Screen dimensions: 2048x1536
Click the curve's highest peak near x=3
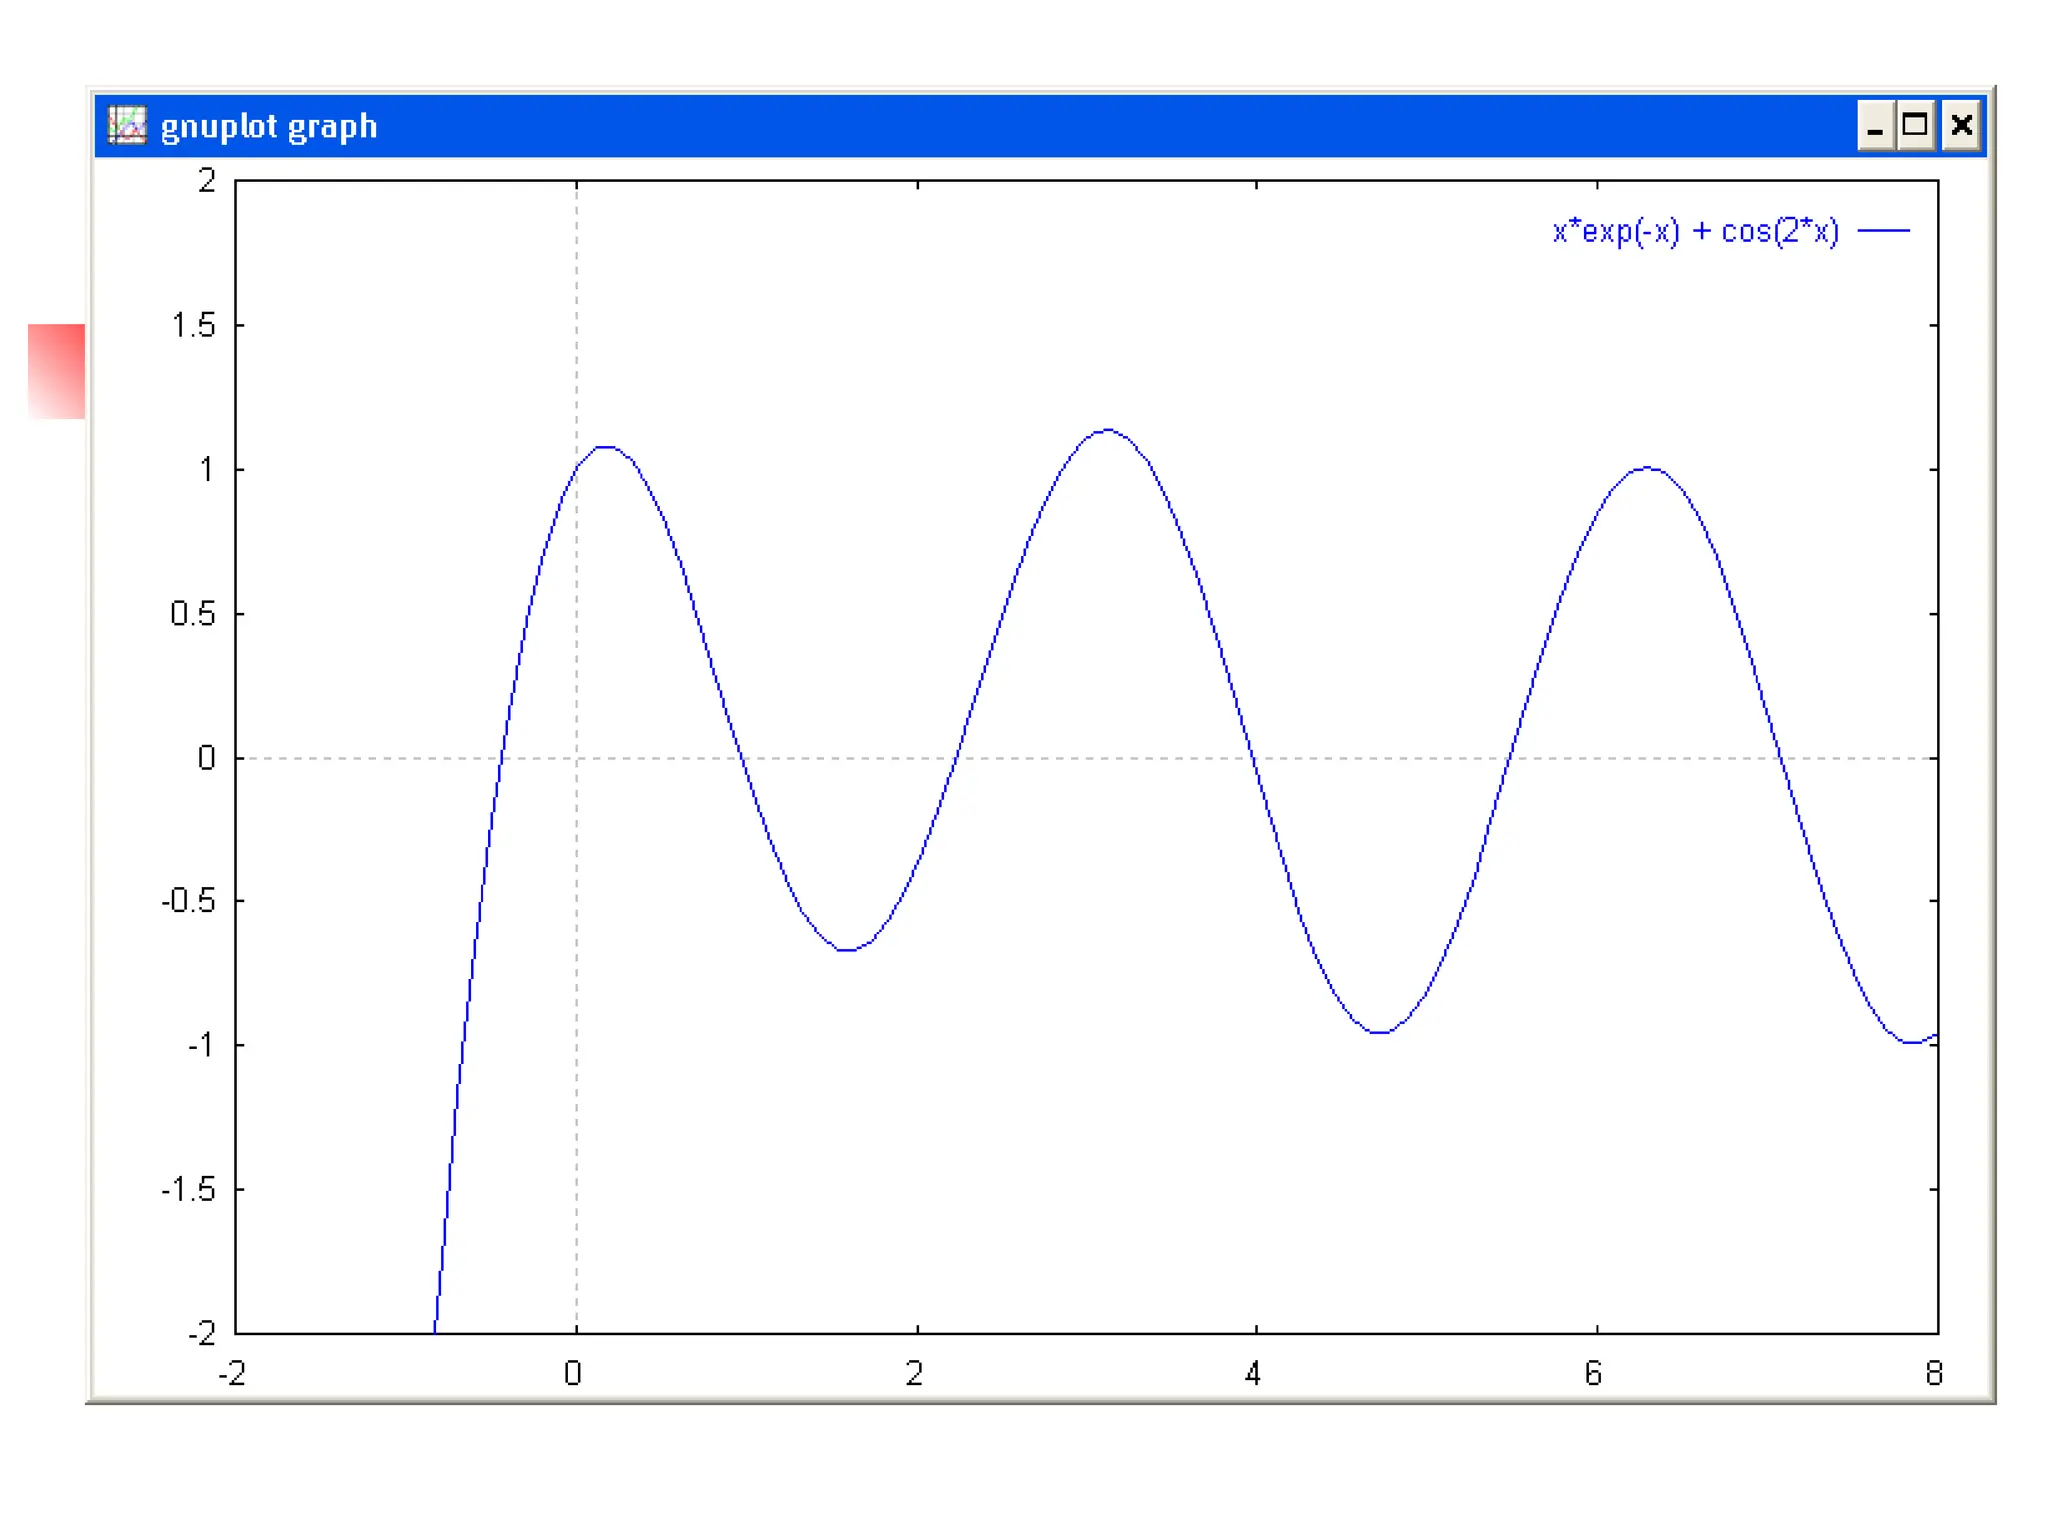click(1107, 430)
